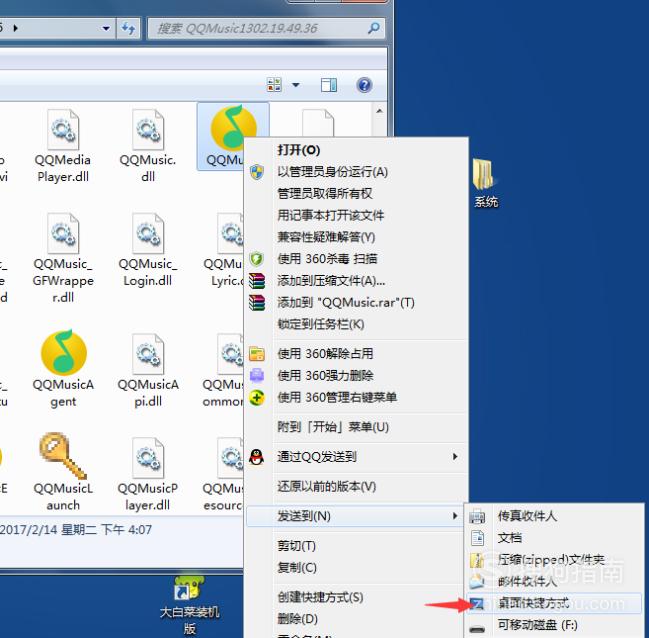This screenshot has width=649, height=638.
Task: Select the QQMusicLaunch key icon
Action: point(63,455)
